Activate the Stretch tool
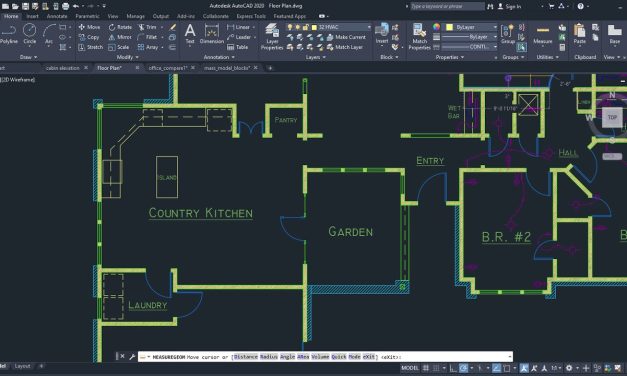 click(x=90, y=47)
